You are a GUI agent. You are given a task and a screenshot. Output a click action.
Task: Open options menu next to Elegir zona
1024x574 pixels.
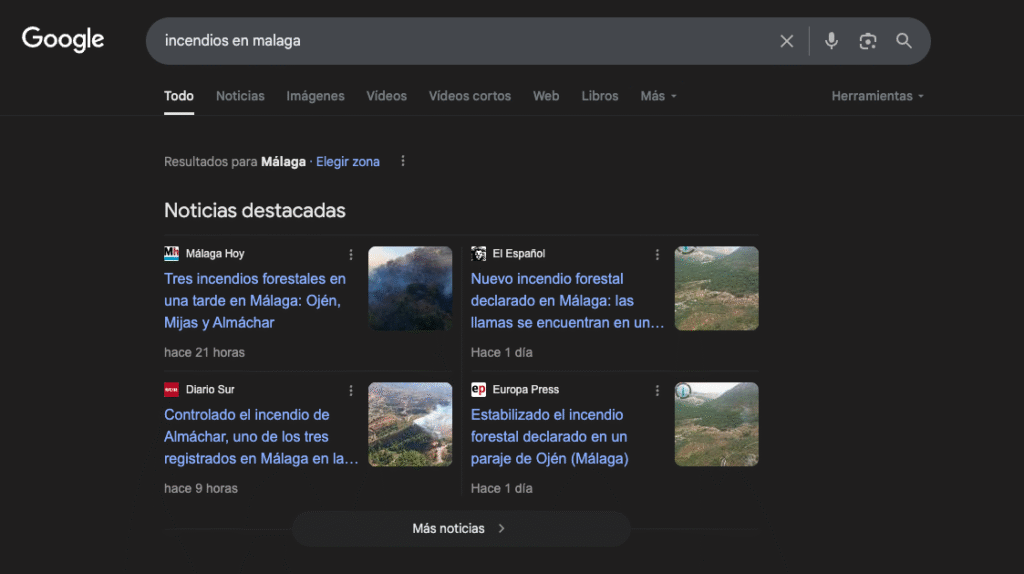403,161
